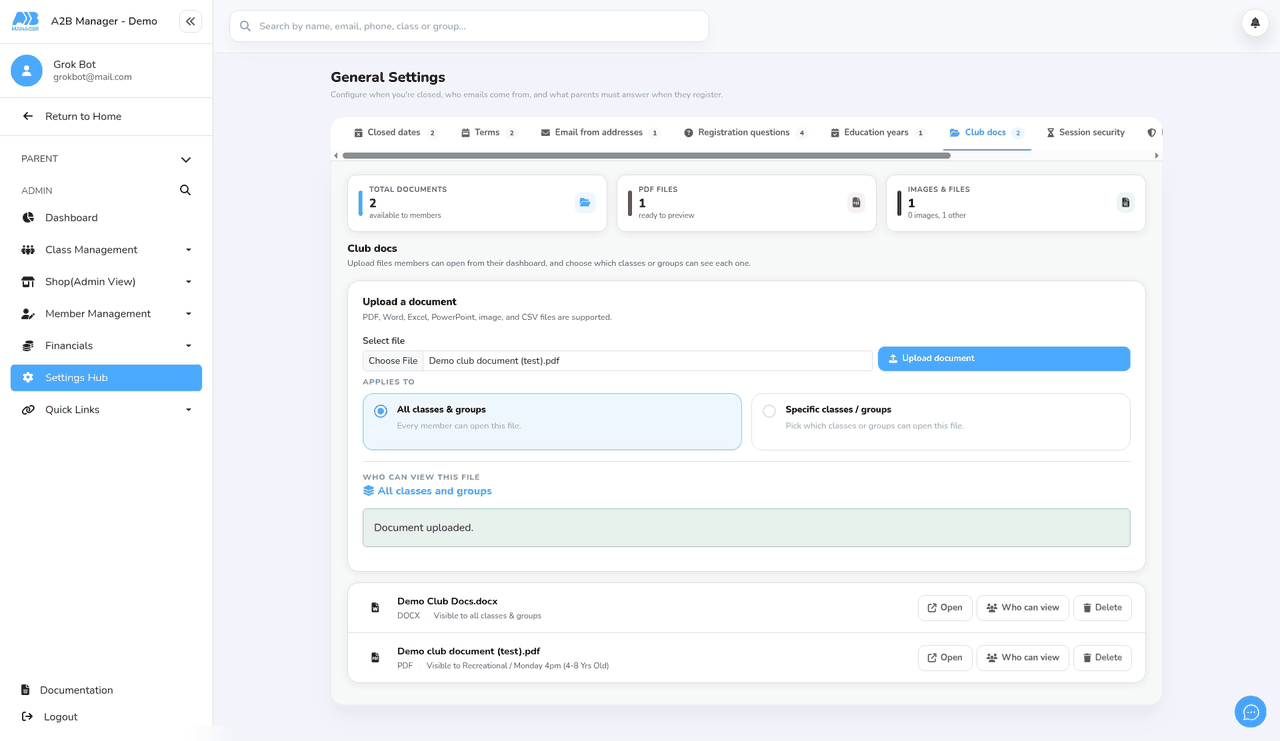Click the PDF Files card icon
Image resolution: width=1280 pixels, height=741 pixels.
pyautogui.click(x=856, y=203)
